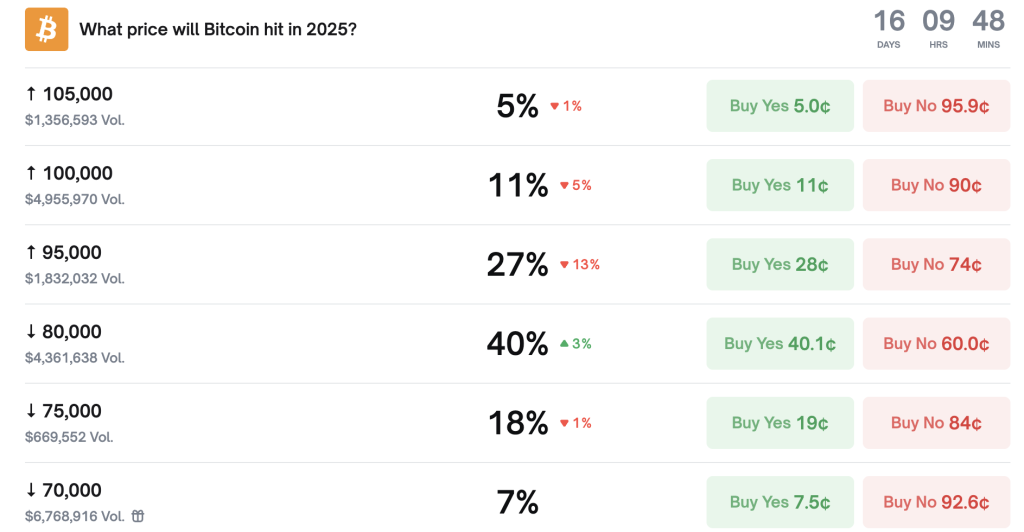Click the 27% chance for 95,000
Image resolution: width=1024 pixels, height=532 pixels.
pos(517,264)
